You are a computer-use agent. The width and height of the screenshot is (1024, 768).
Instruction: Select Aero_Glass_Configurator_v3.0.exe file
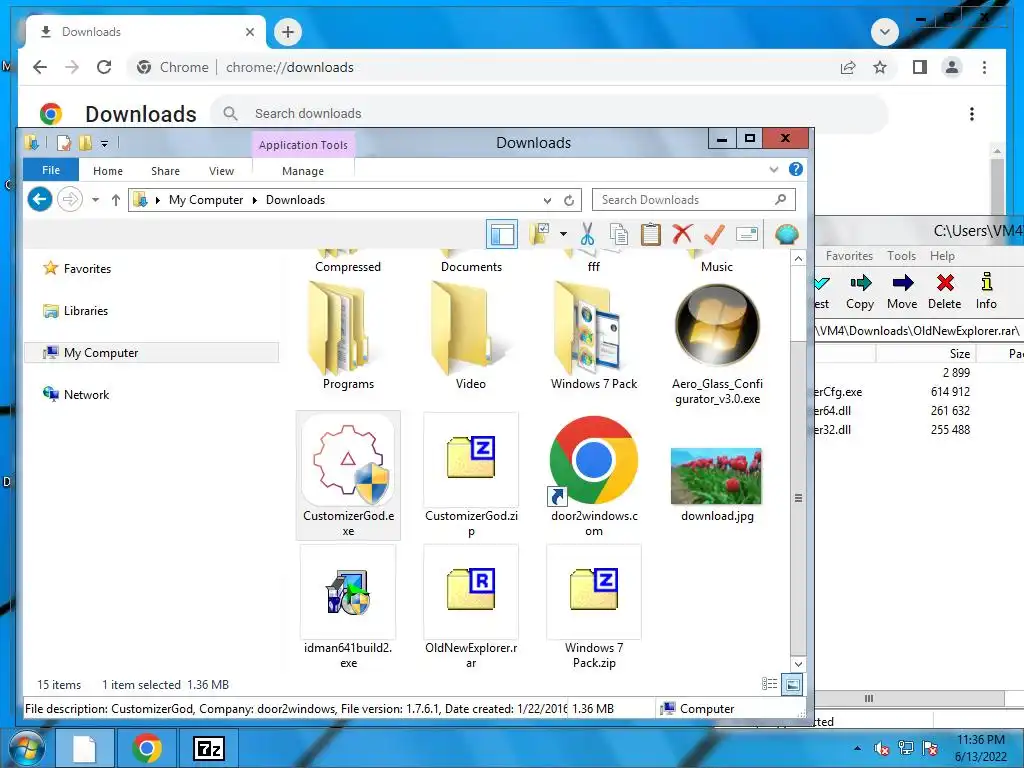point(717,343)
